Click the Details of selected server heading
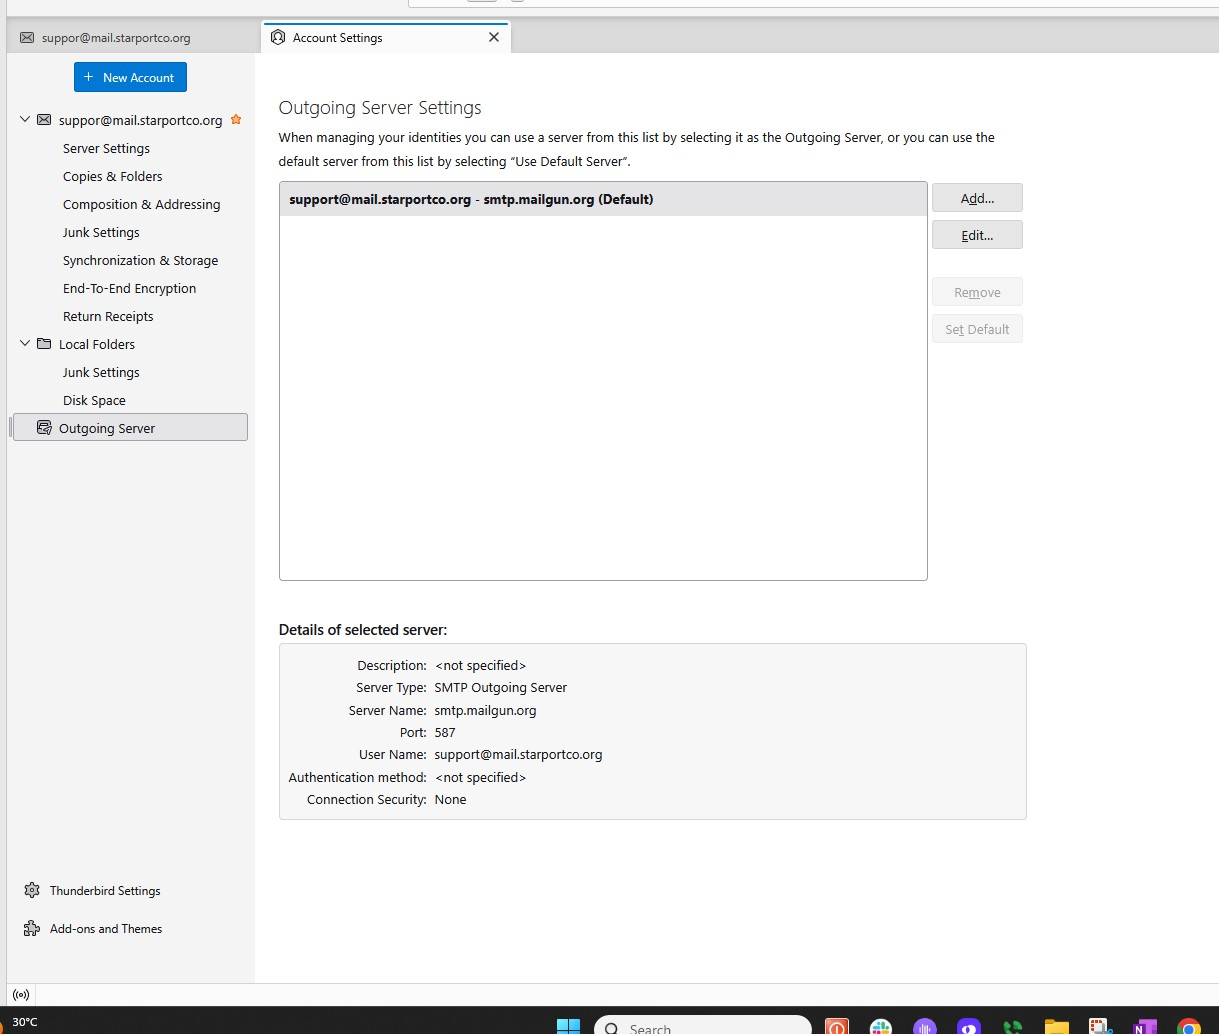This screenshot has width=1219, height=1034. click(x=363, y=630)
